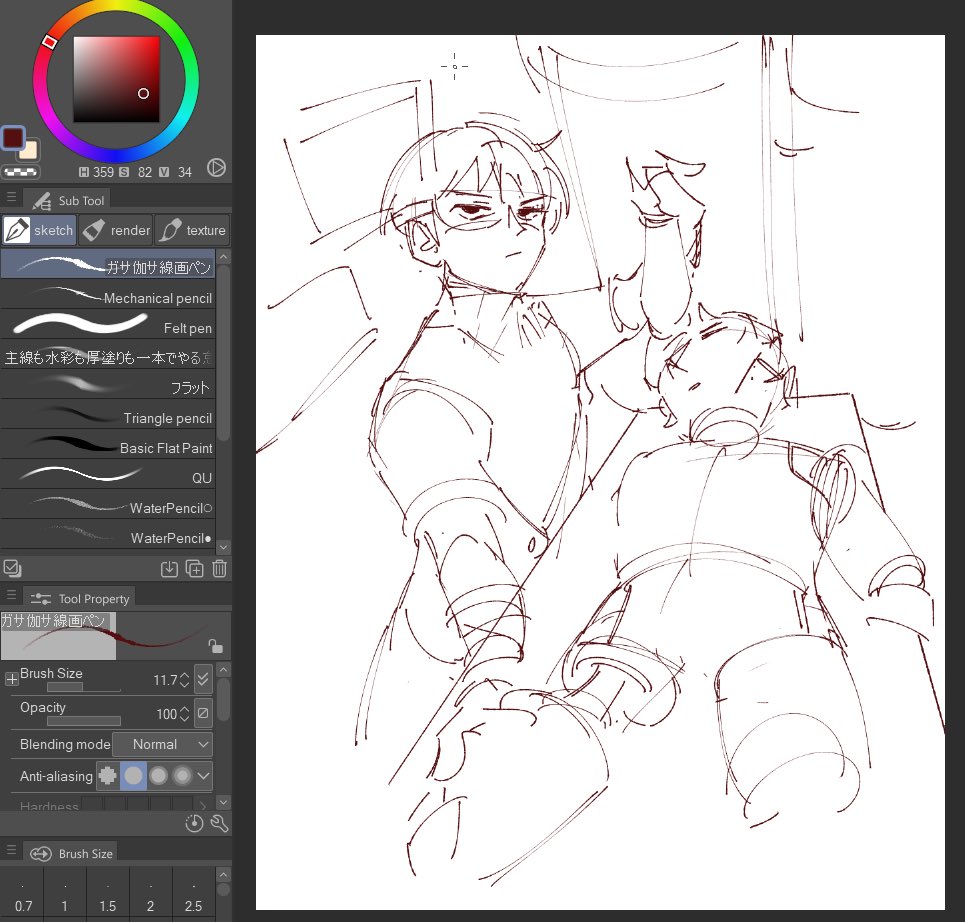Screen dimensions: 965x922
Task: Click the sub tool list scroll down arrow
Action: click(223, 547)
